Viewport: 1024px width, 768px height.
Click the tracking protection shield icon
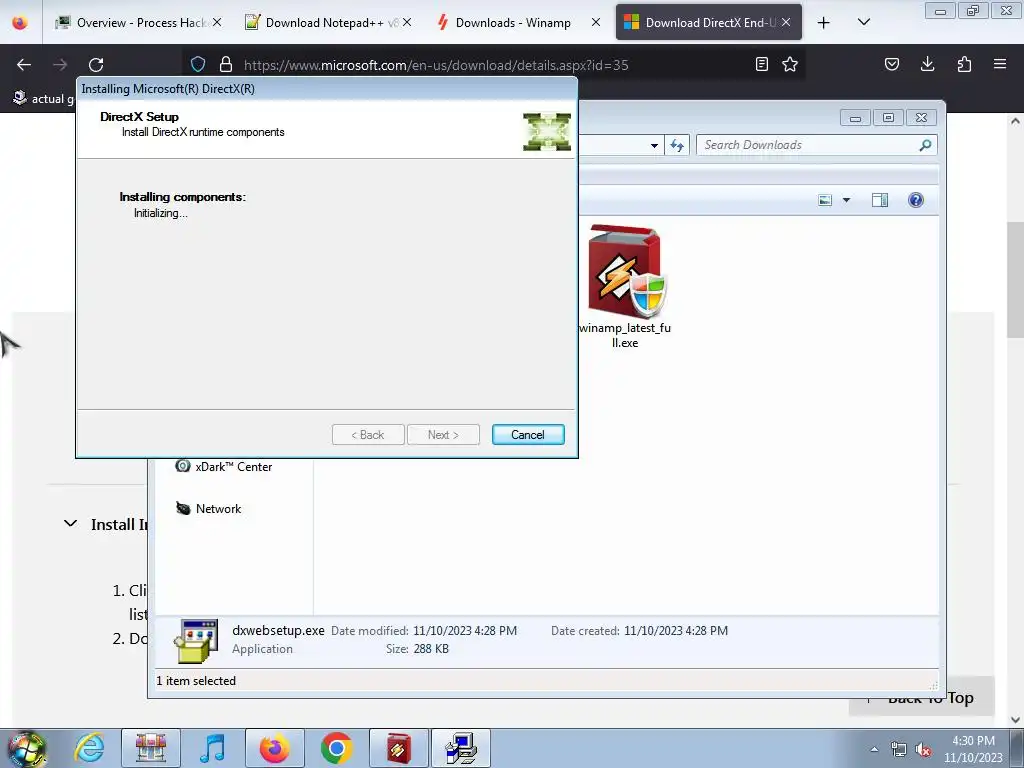(x=198, y=65)
